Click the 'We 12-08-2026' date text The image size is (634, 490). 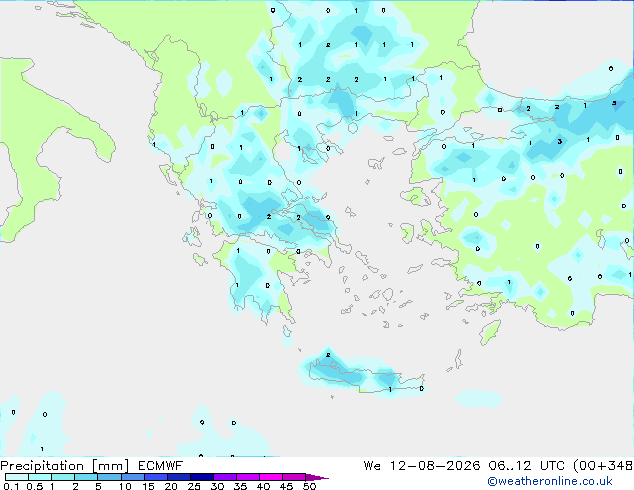click(422, 466)
